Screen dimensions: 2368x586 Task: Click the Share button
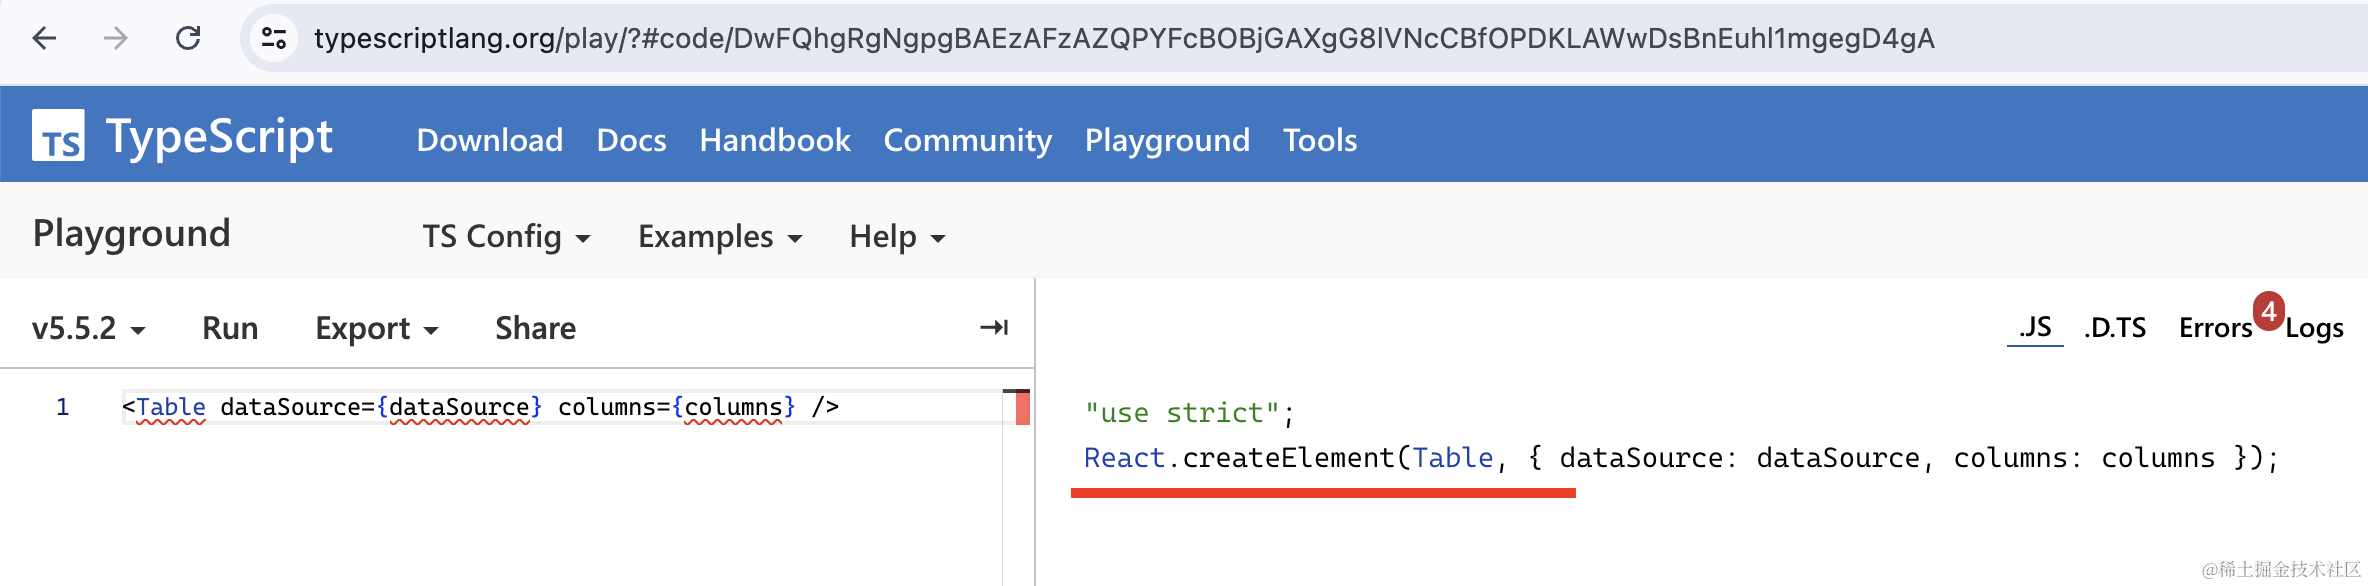pos(536,328)
